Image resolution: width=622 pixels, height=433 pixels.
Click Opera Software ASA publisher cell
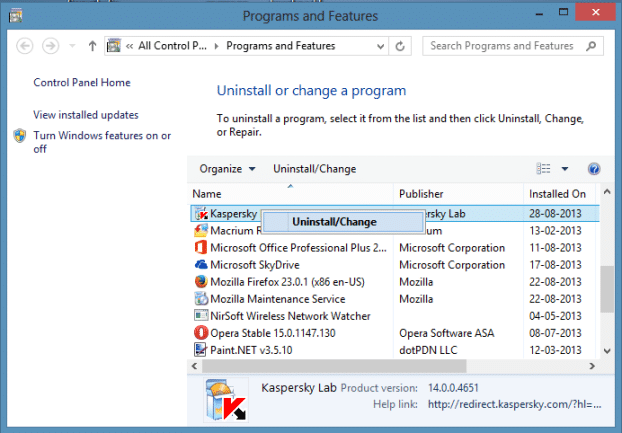pyautogui.click(x=447, y=333)
